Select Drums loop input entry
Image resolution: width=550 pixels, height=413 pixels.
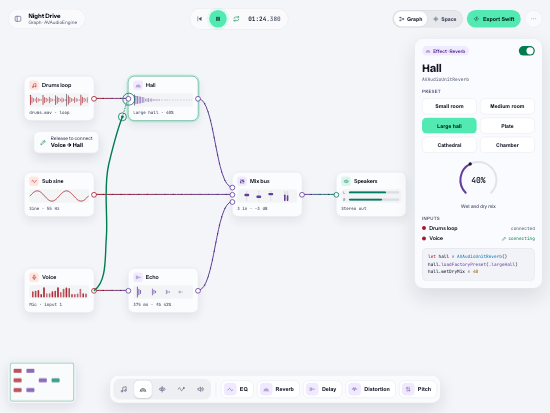coord(478,228)
